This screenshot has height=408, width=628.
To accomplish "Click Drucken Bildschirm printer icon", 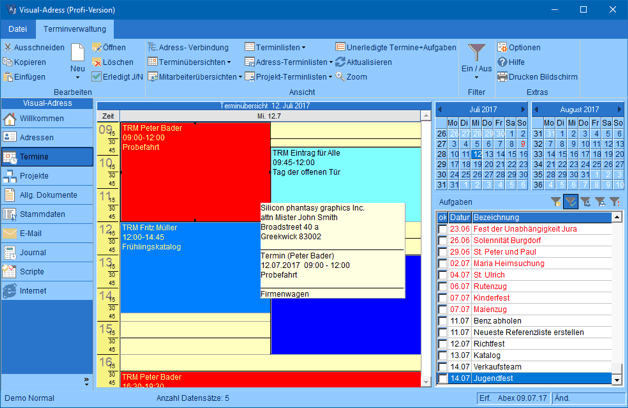I will (x=502, y=77).
